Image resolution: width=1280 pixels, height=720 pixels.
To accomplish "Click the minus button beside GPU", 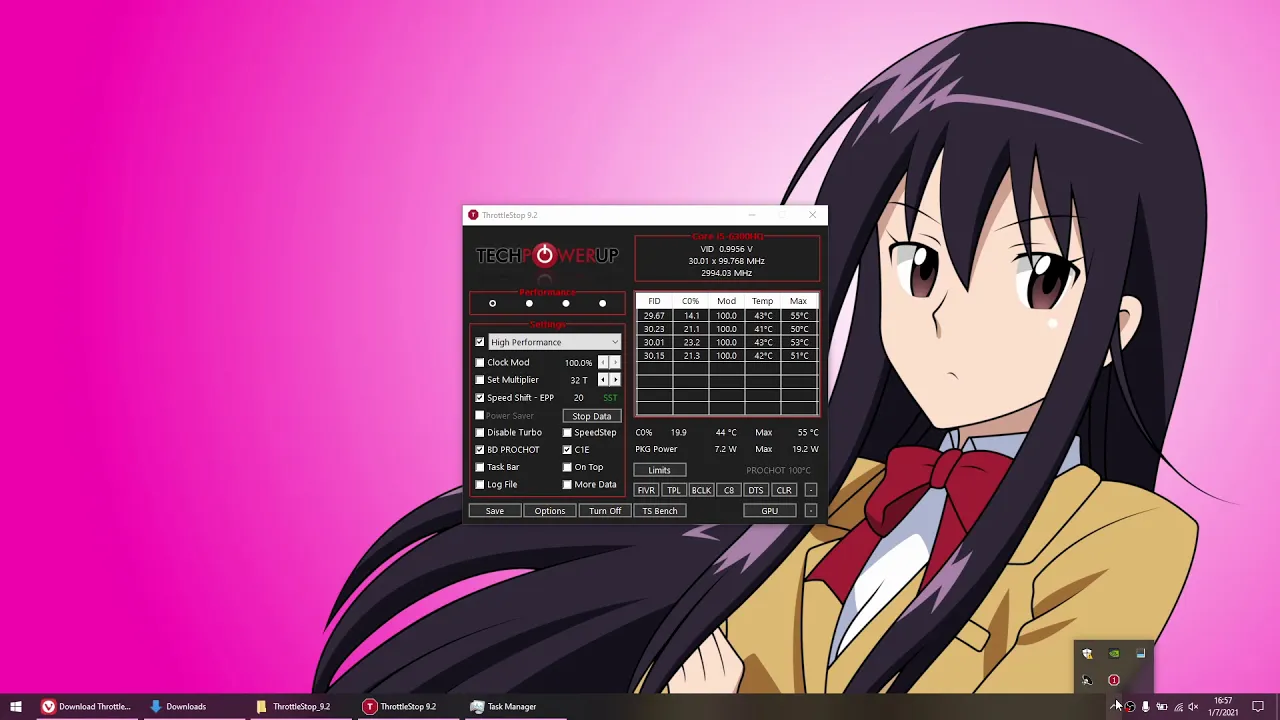I will pos(811,511).
